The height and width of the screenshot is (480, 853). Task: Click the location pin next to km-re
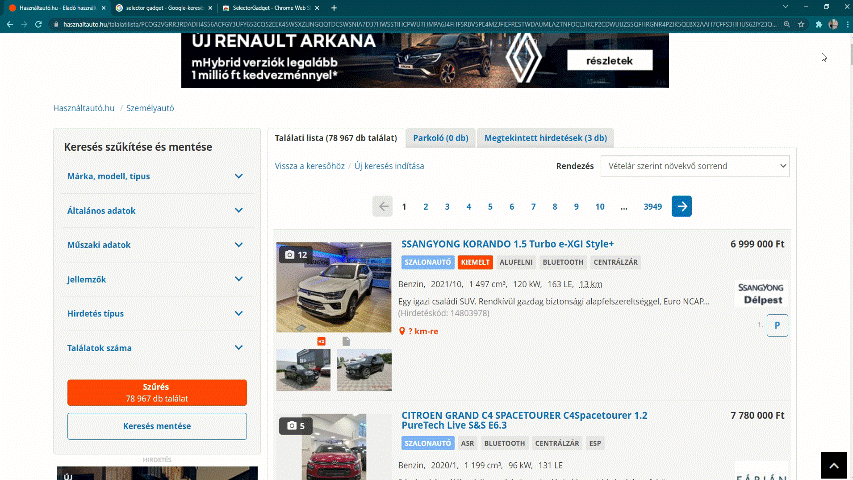click(402, 331)
